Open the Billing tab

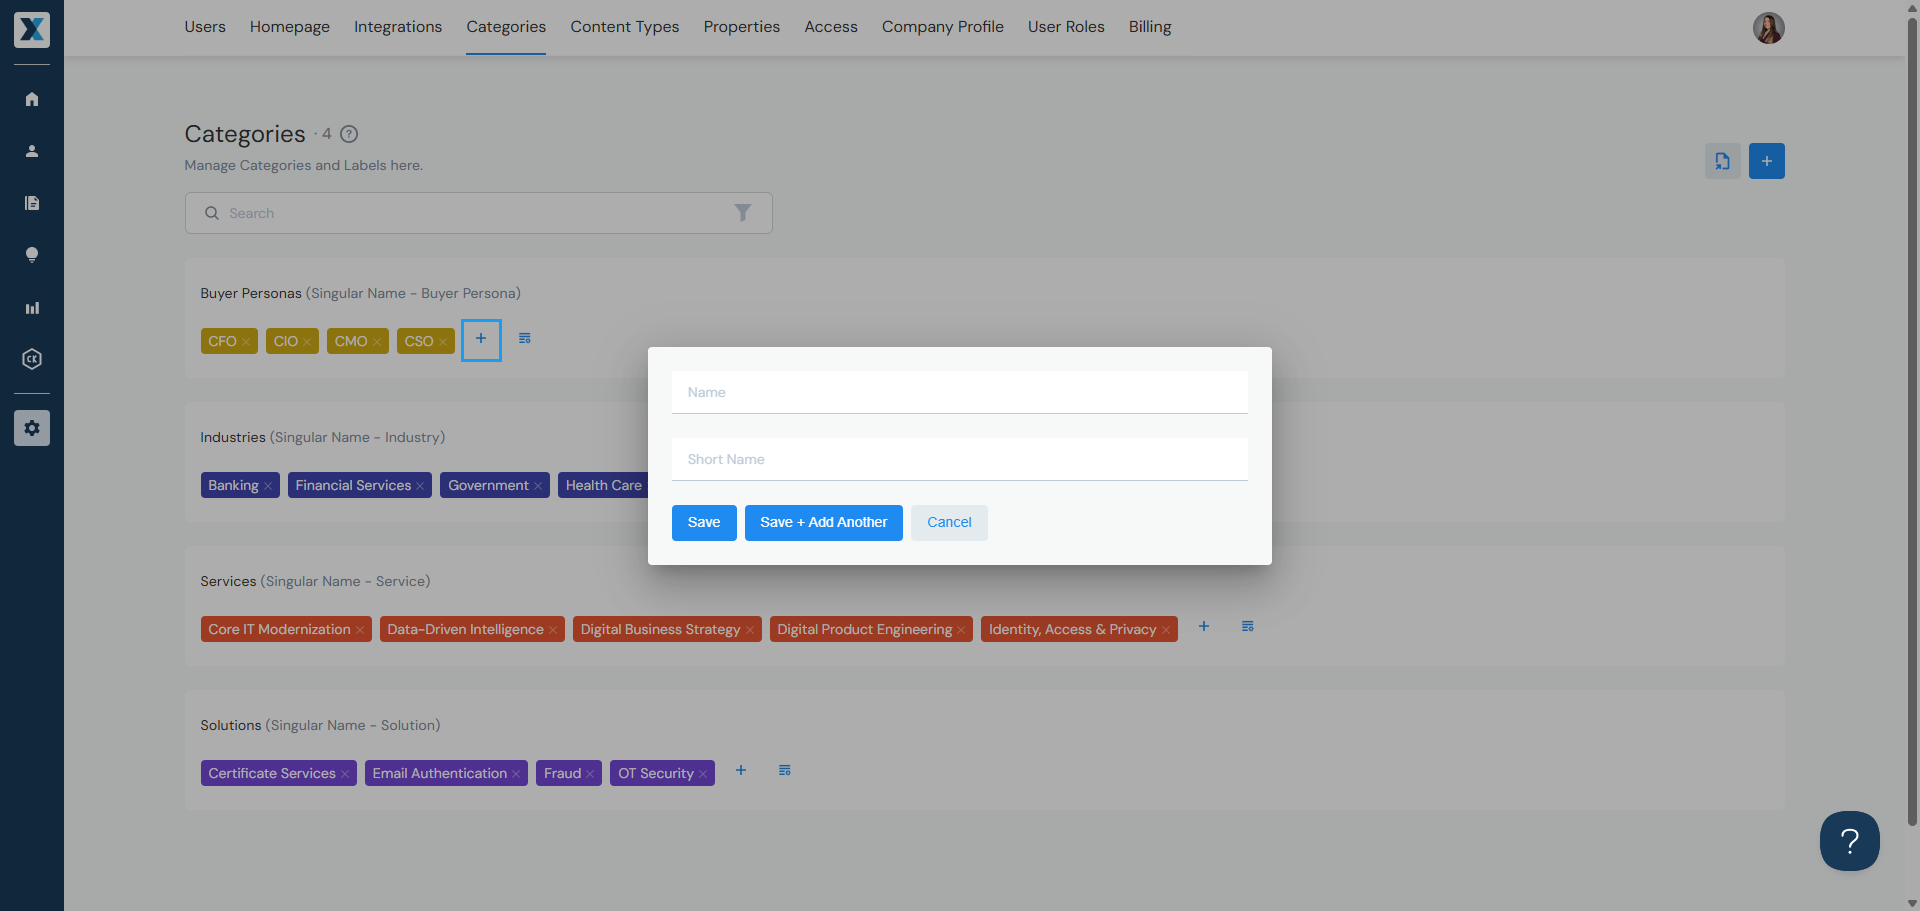click(x=1150, y=27)
